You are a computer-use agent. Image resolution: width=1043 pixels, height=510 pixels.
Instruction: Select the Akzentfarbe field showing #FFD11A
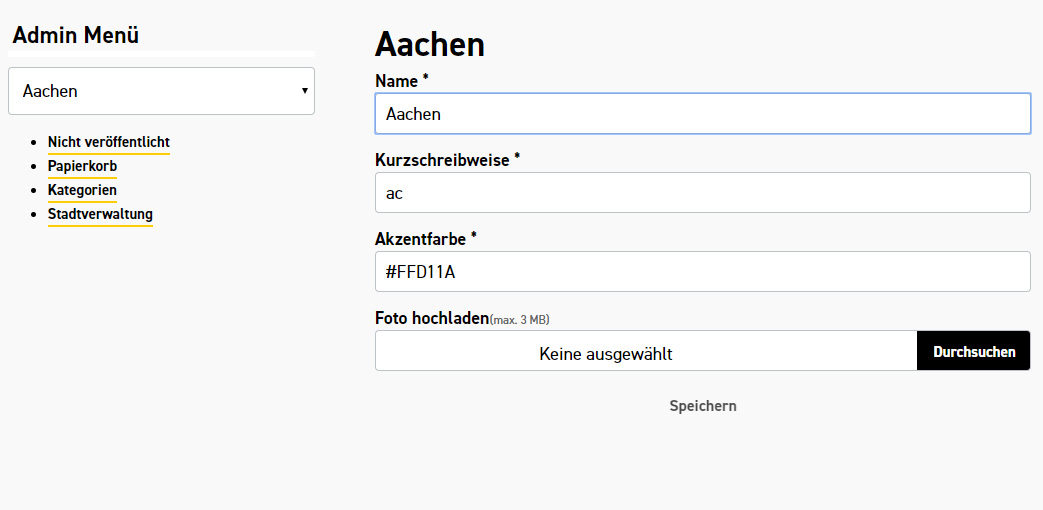click(x=702, y=271)
